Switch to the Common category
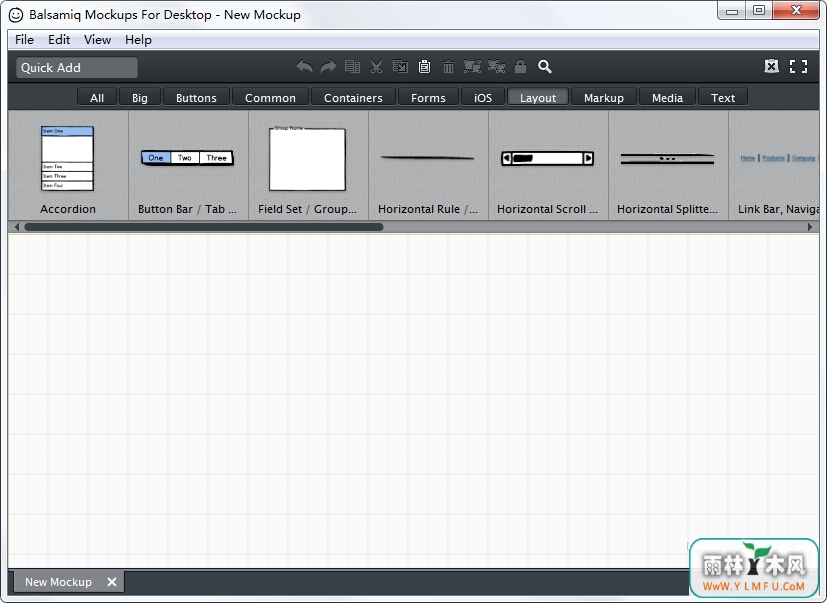 [271, 98]
